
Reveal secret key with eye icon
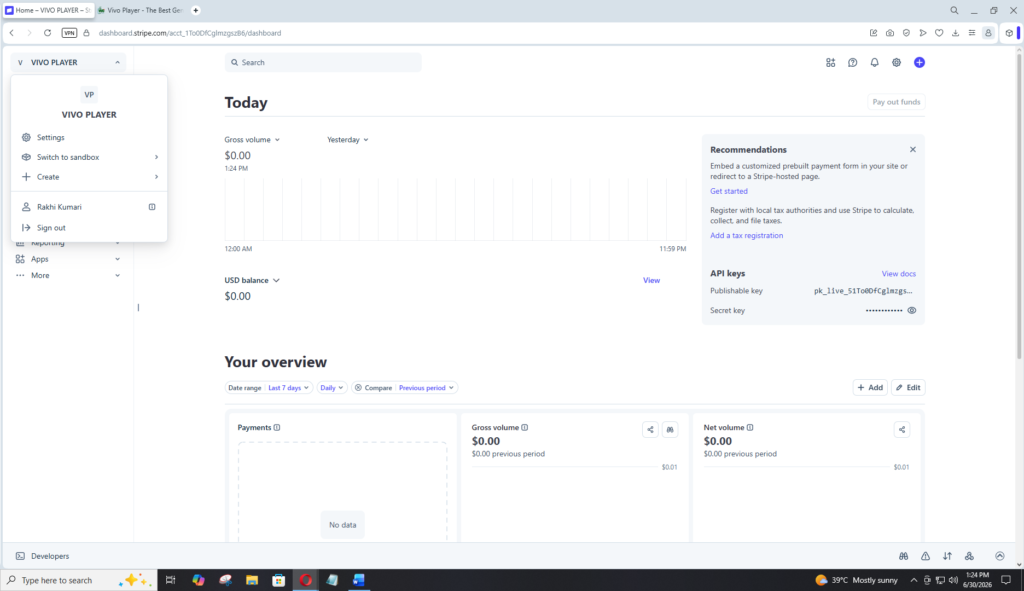click(912, 310)
